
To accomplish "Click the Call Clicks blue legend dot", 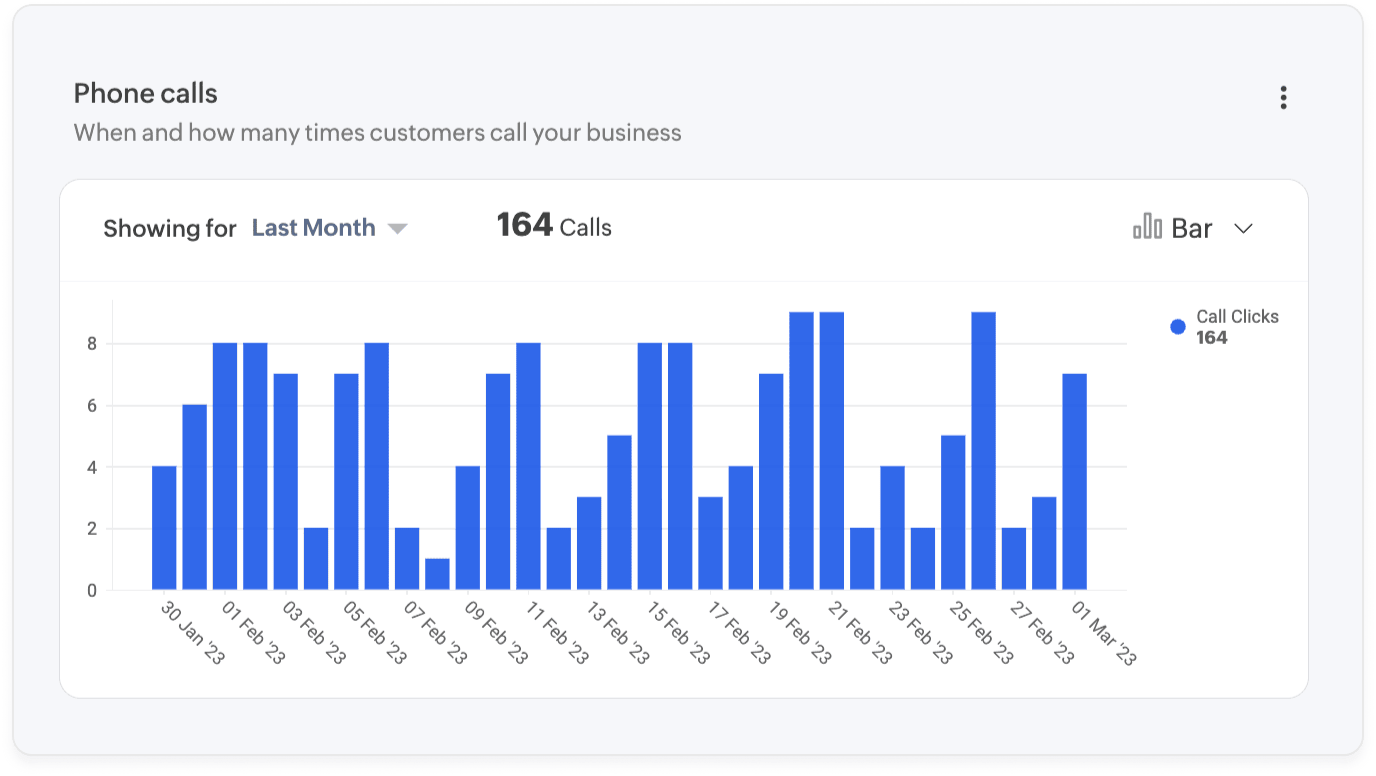I will tap(1178, 327).
